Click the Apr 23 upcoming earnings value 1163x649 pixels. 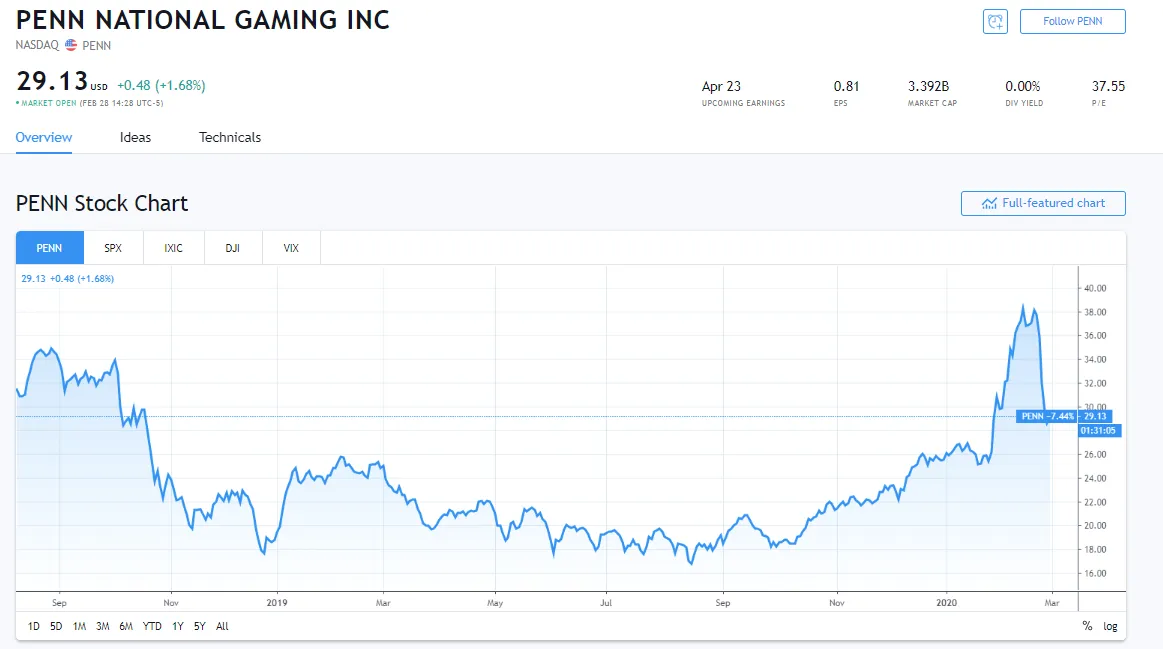pos(721,86)
